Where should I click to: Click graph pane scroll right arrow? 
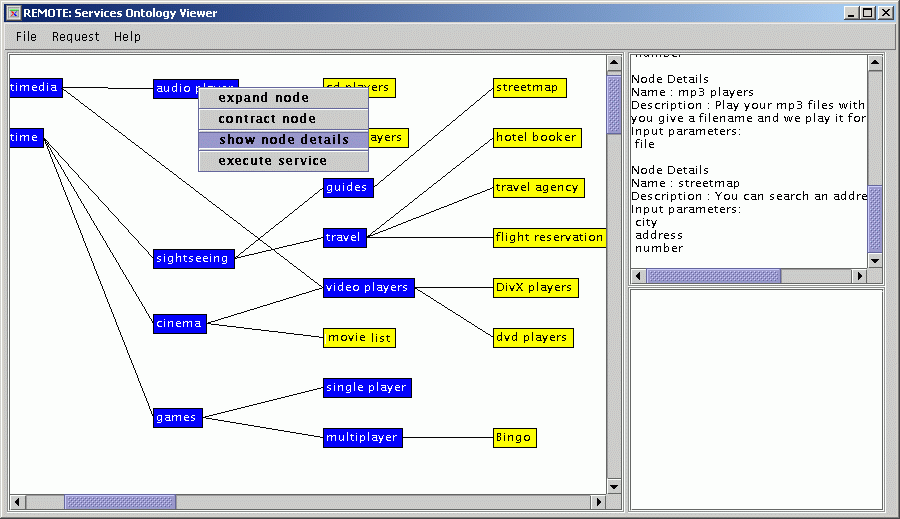(599, 502)
